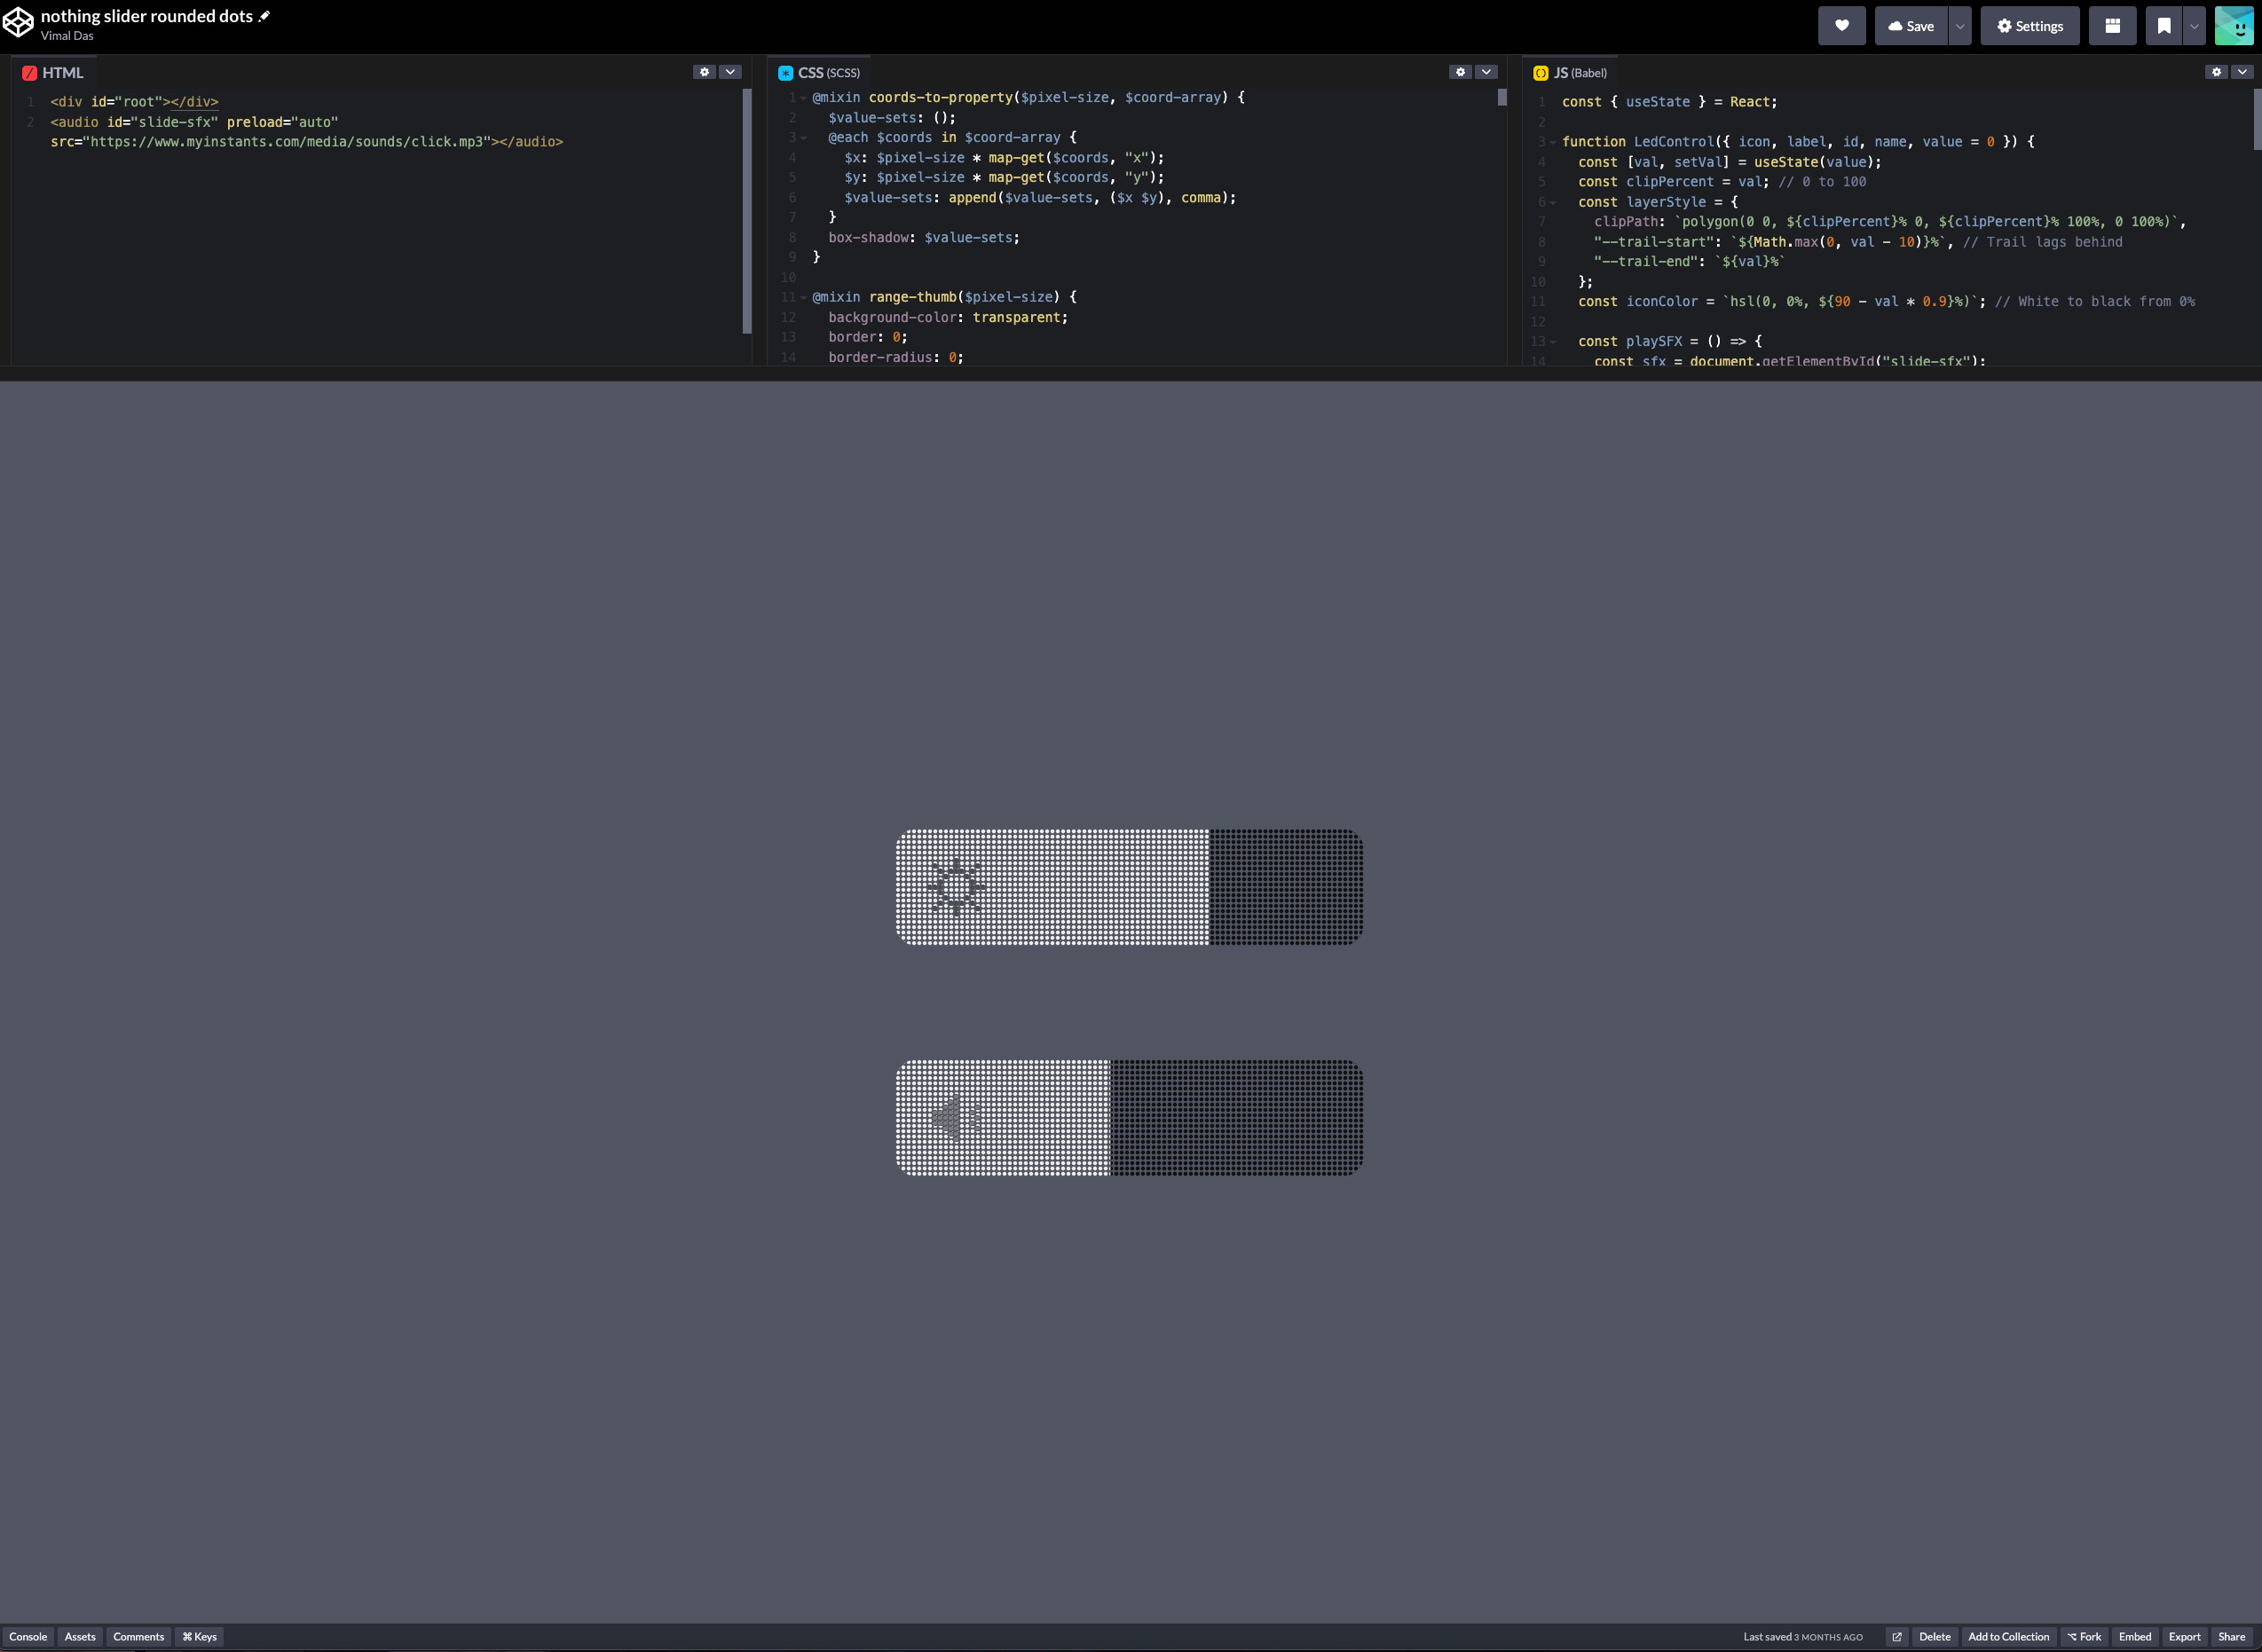Click the CodePen logo icon

tap(18, 24)
